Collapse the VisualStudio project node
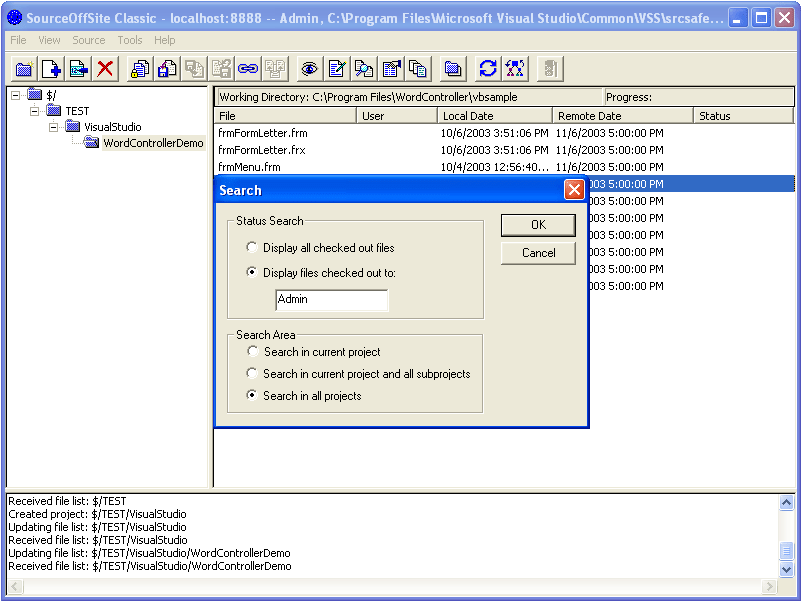This screenshot has width=805, height=604. click(x=53, y=127)
